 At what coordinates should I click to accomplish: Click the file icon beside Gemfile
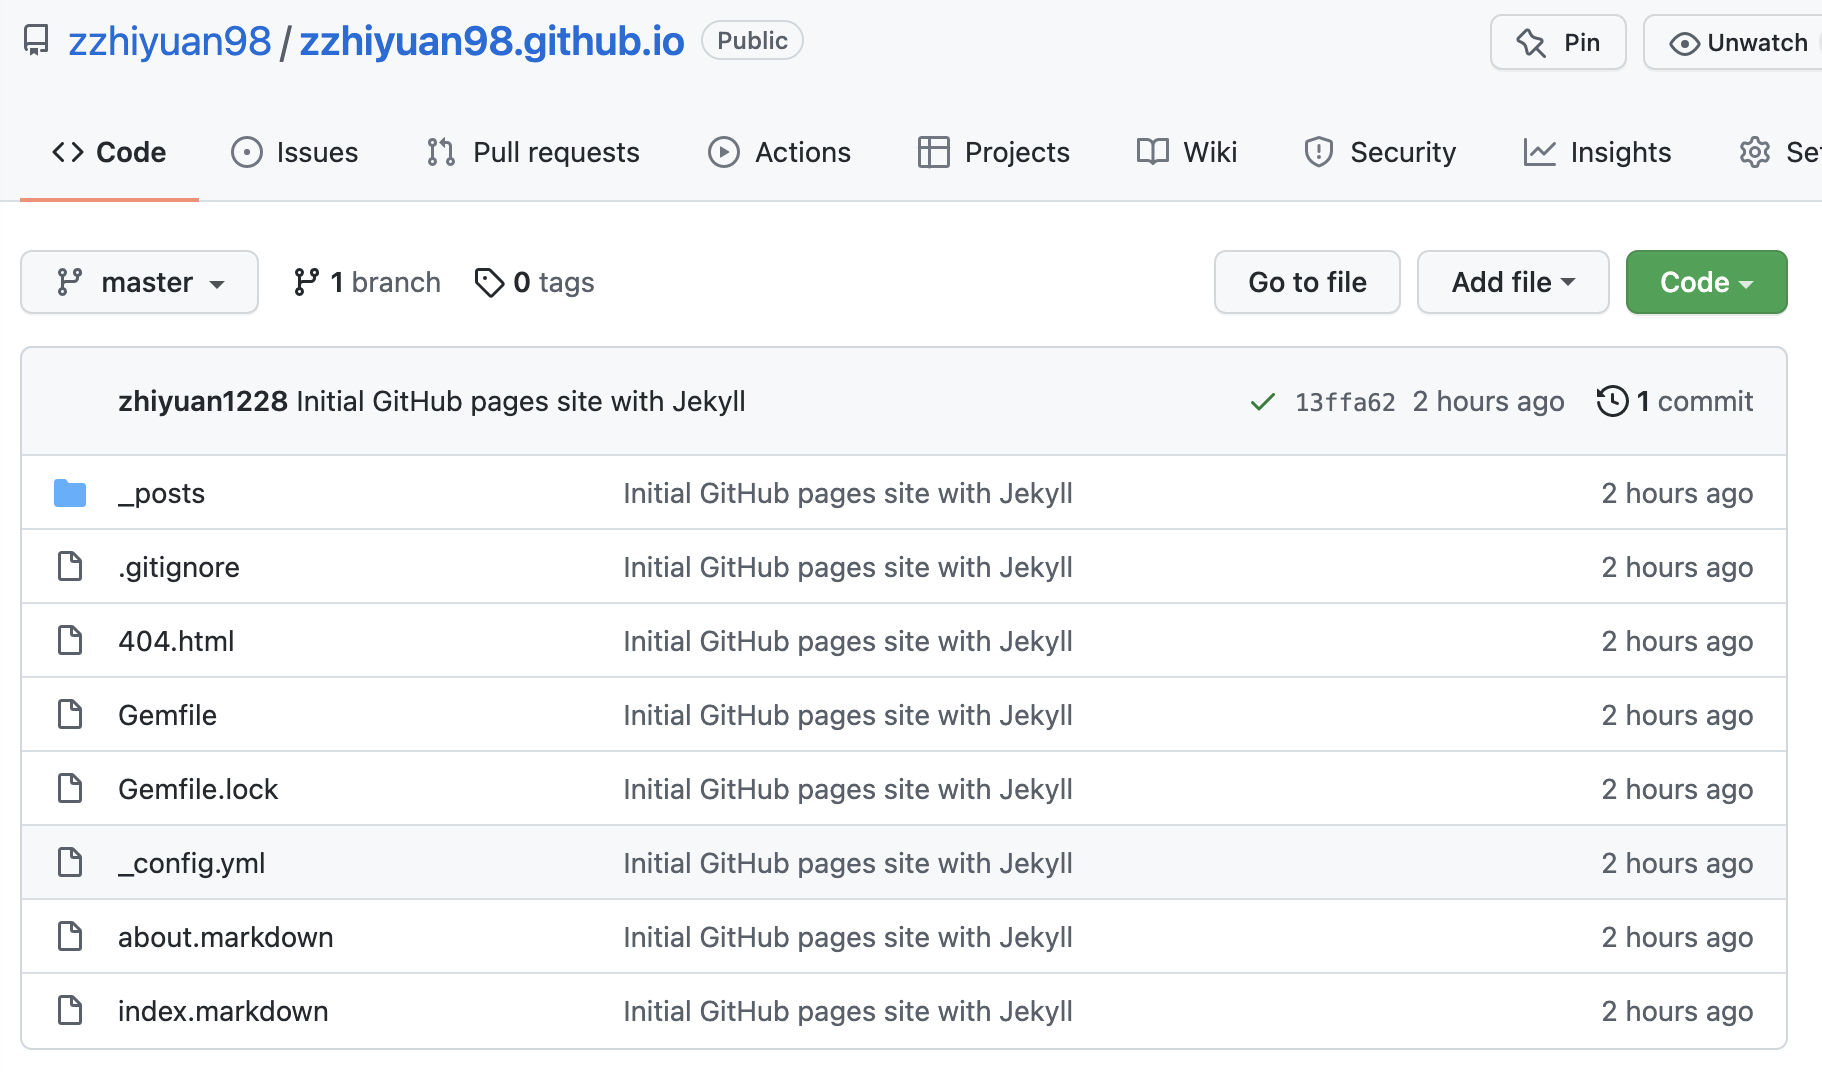[70, 714]
